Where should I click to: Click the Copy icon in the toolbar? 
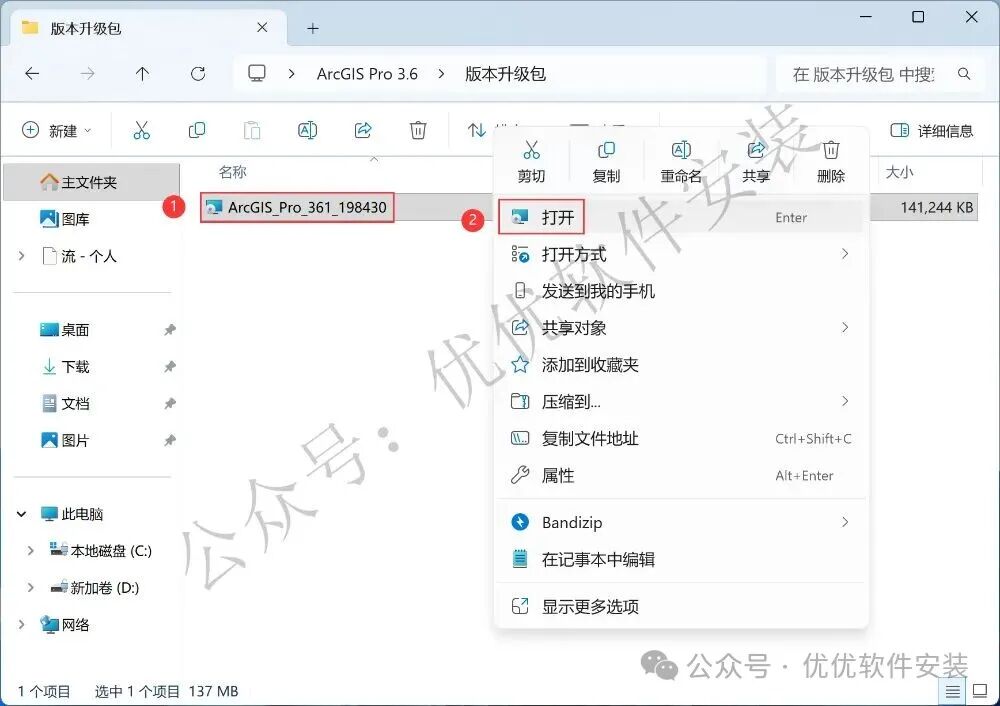pos(197,130)
